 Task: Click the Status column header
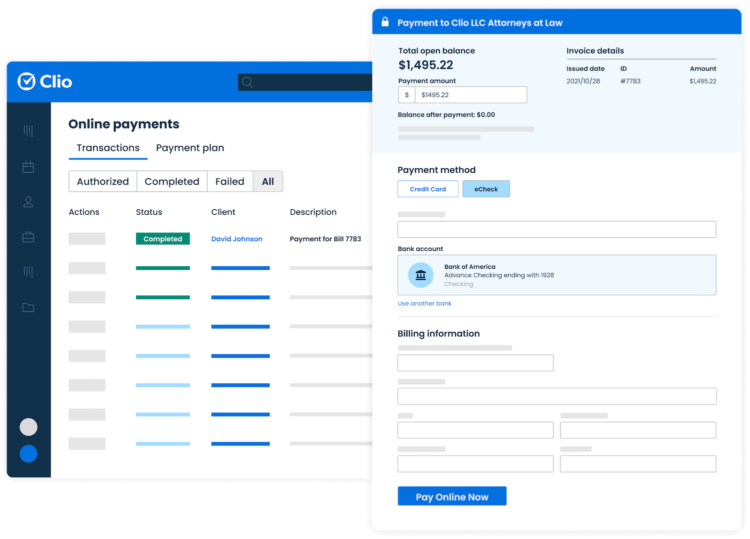pos(149,212)
